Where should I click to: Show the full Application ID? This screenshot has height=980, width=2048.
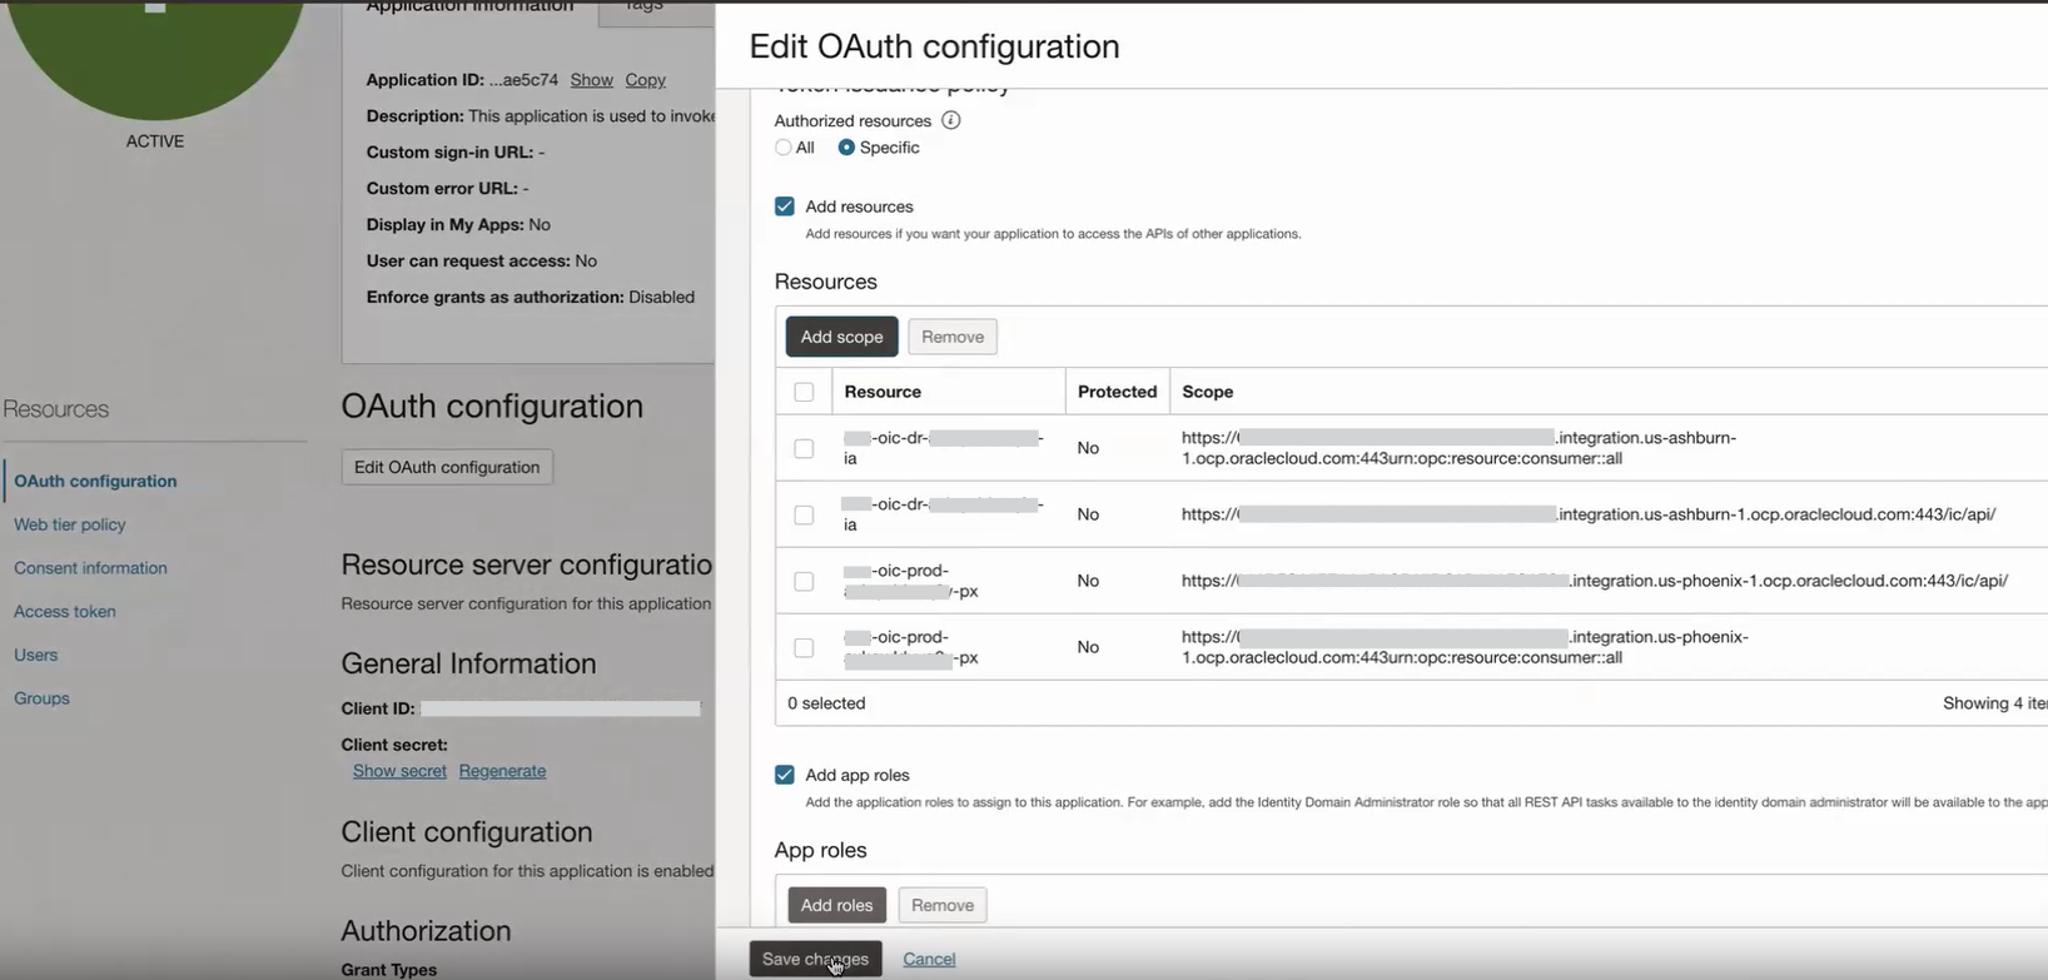[591, 80]
